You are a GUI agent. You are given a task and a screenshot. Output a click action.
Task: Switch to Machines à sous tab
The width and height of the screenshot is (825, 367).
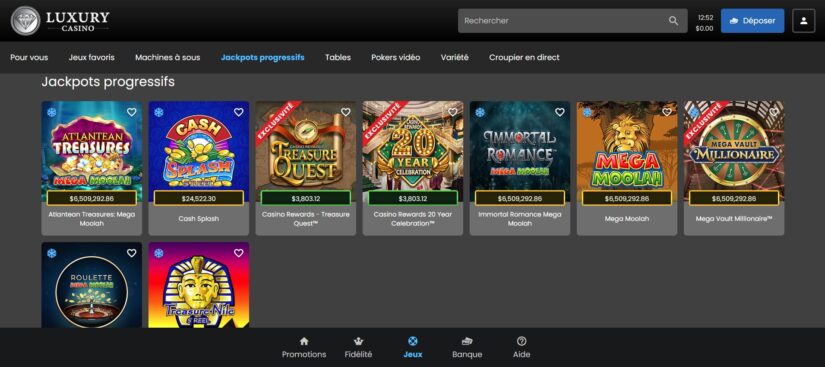click(167, 57)
